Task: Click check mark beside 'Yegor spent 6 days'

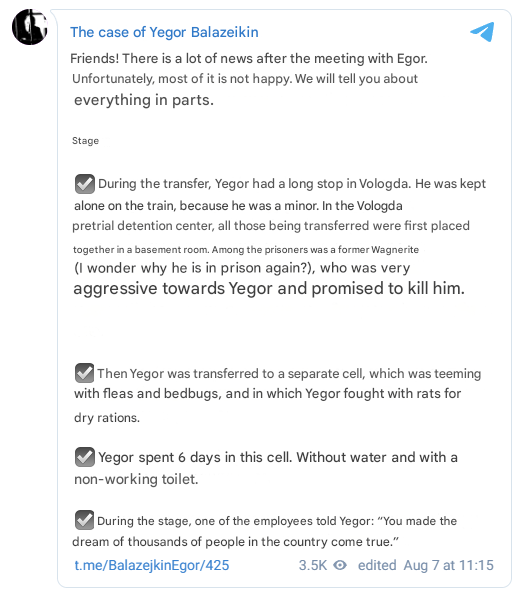Action: point(84,457)
